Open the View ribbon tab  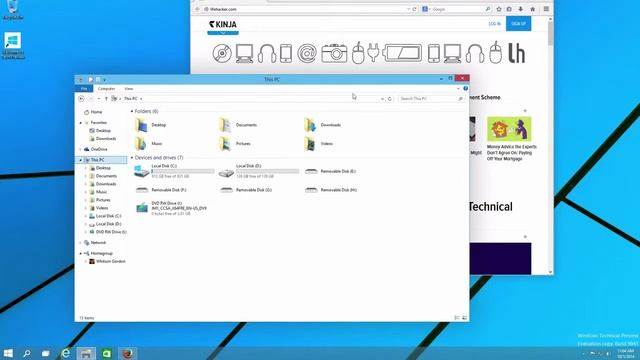129,89
